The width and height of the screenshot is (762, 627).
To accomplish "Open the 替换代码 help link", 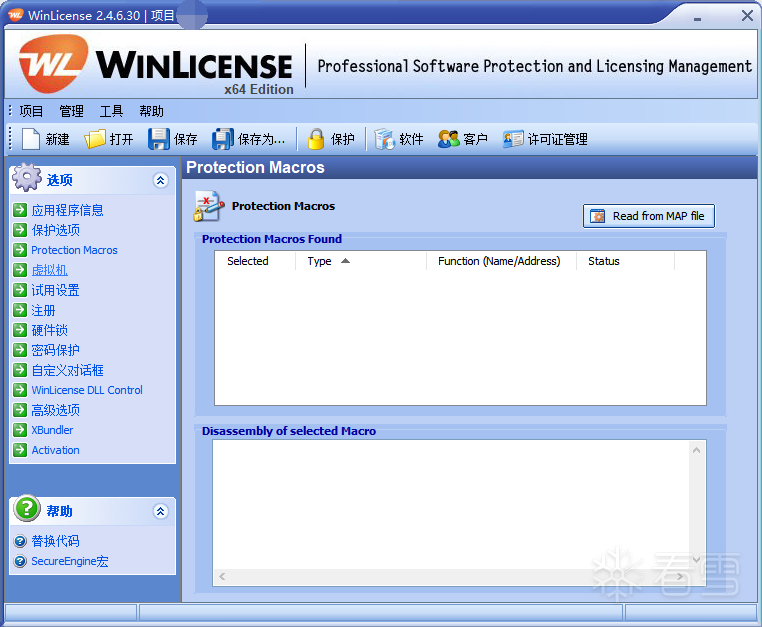I will [55, 541].
